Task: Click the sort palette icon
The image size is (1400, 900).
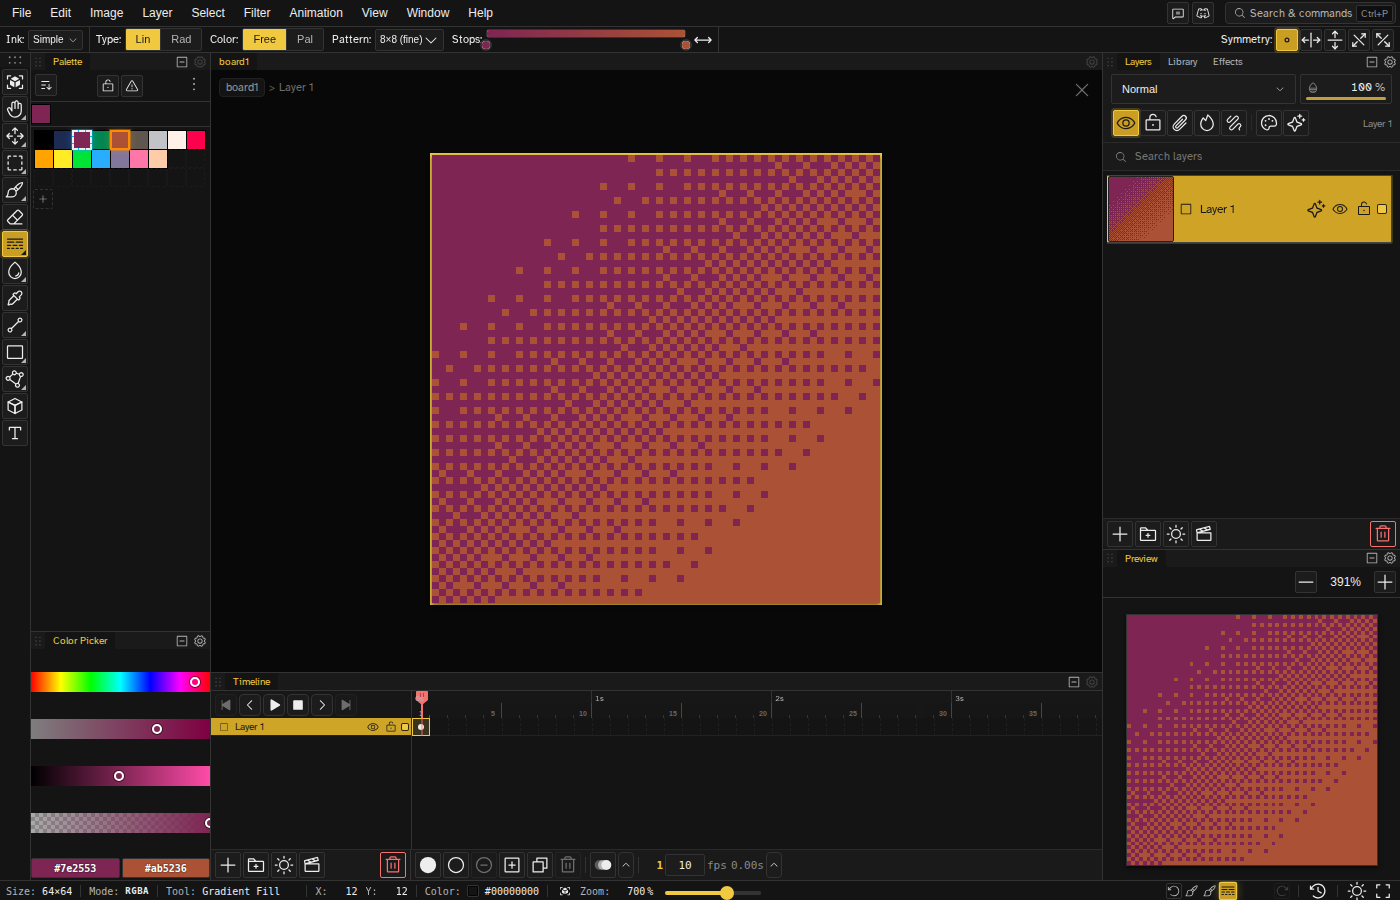Action: (46, 86)
